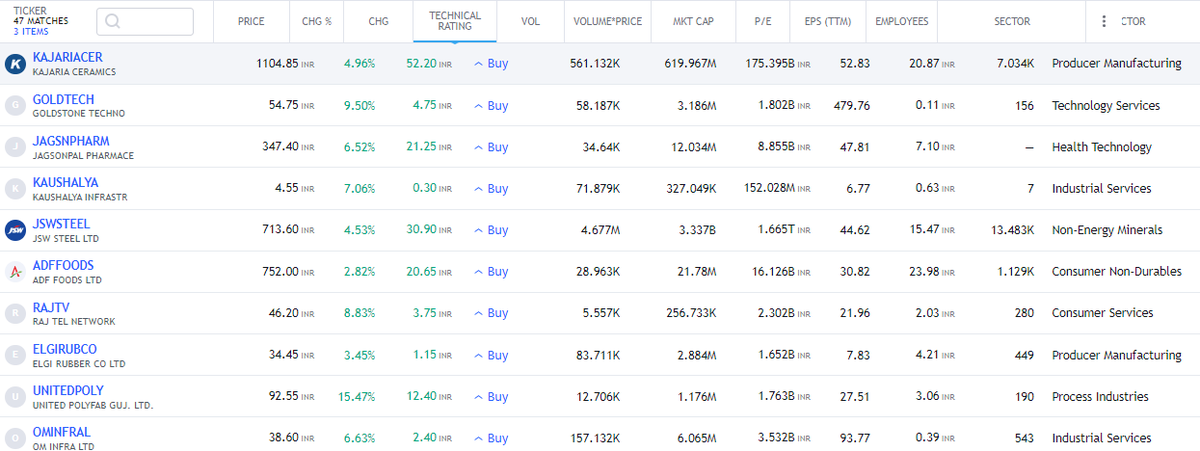Click Consumer Services sector text

click(1102, 313)
